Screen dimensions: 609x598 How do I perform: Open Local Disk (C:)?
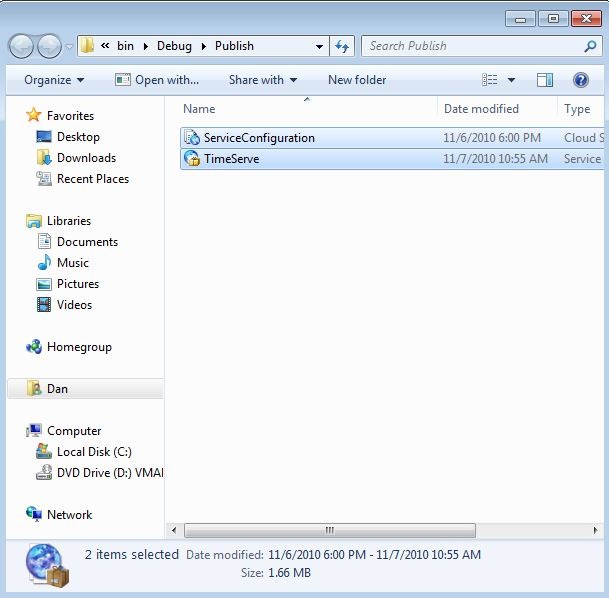pyautogui.click(x=94, y=452)
